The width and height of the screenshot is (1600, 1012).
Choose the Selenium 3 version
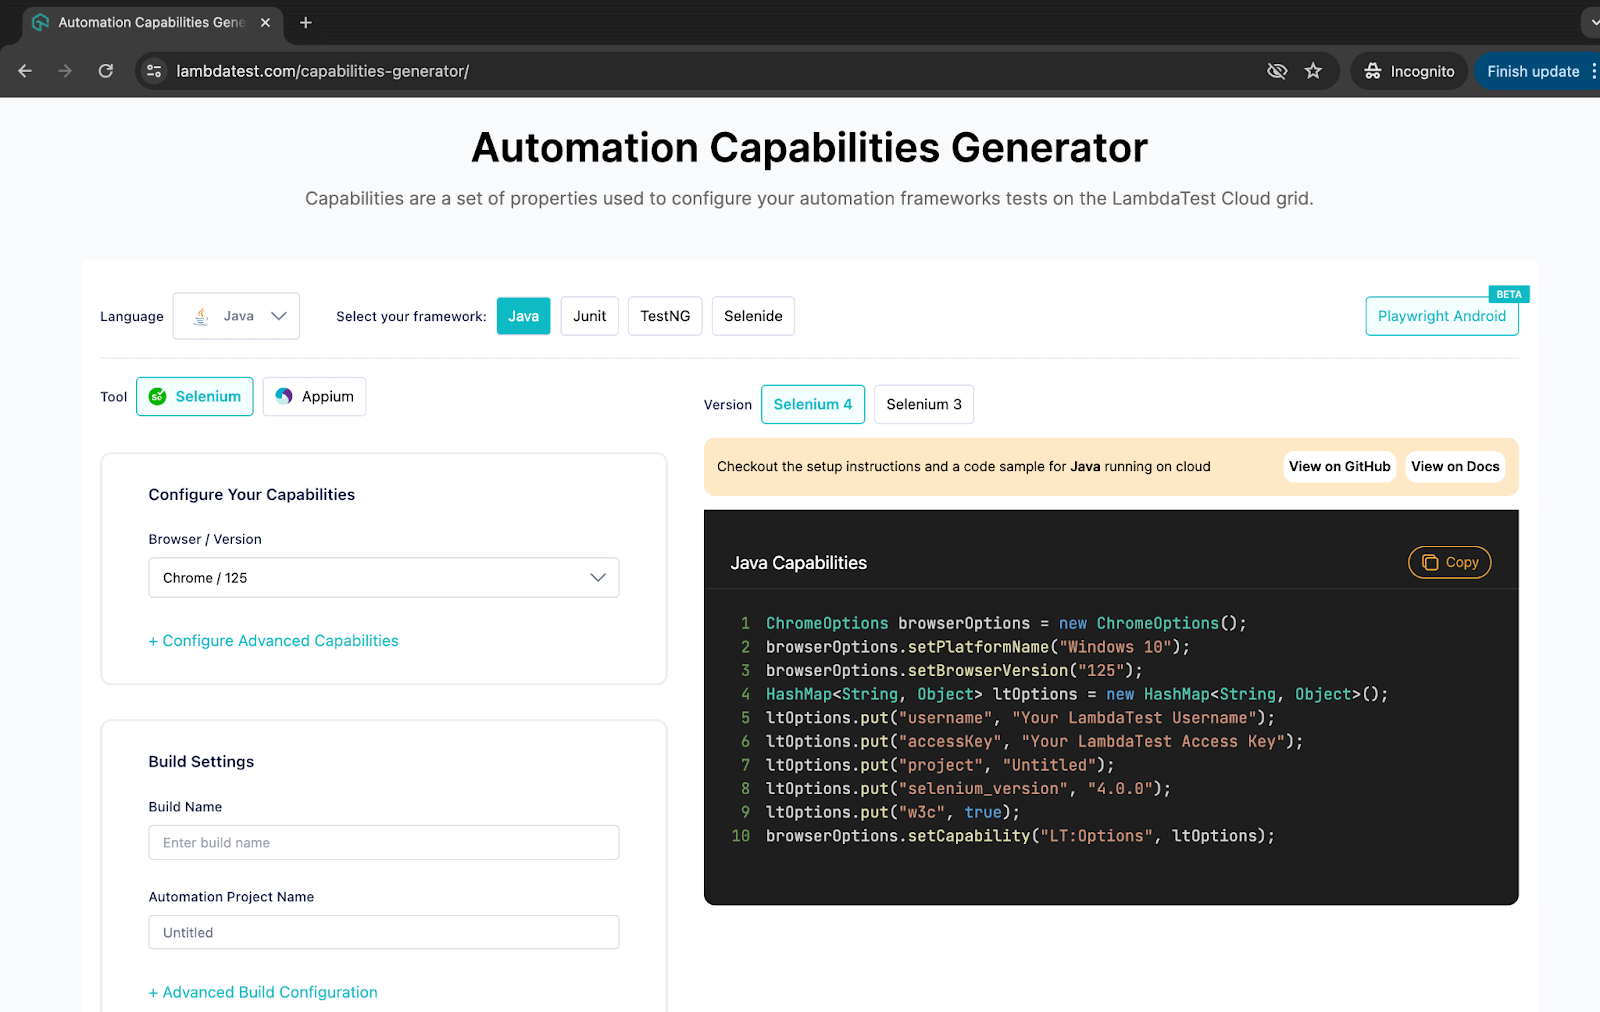pos(923,404)
